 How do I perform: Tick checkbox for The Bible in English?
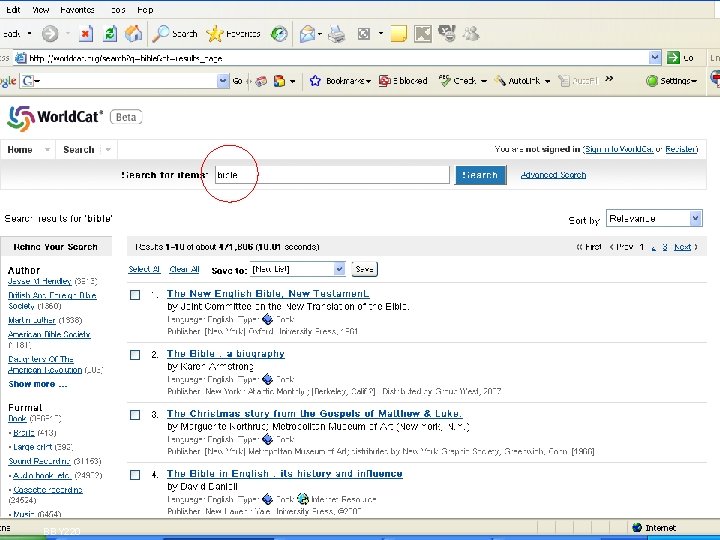[x=135, y=475]
